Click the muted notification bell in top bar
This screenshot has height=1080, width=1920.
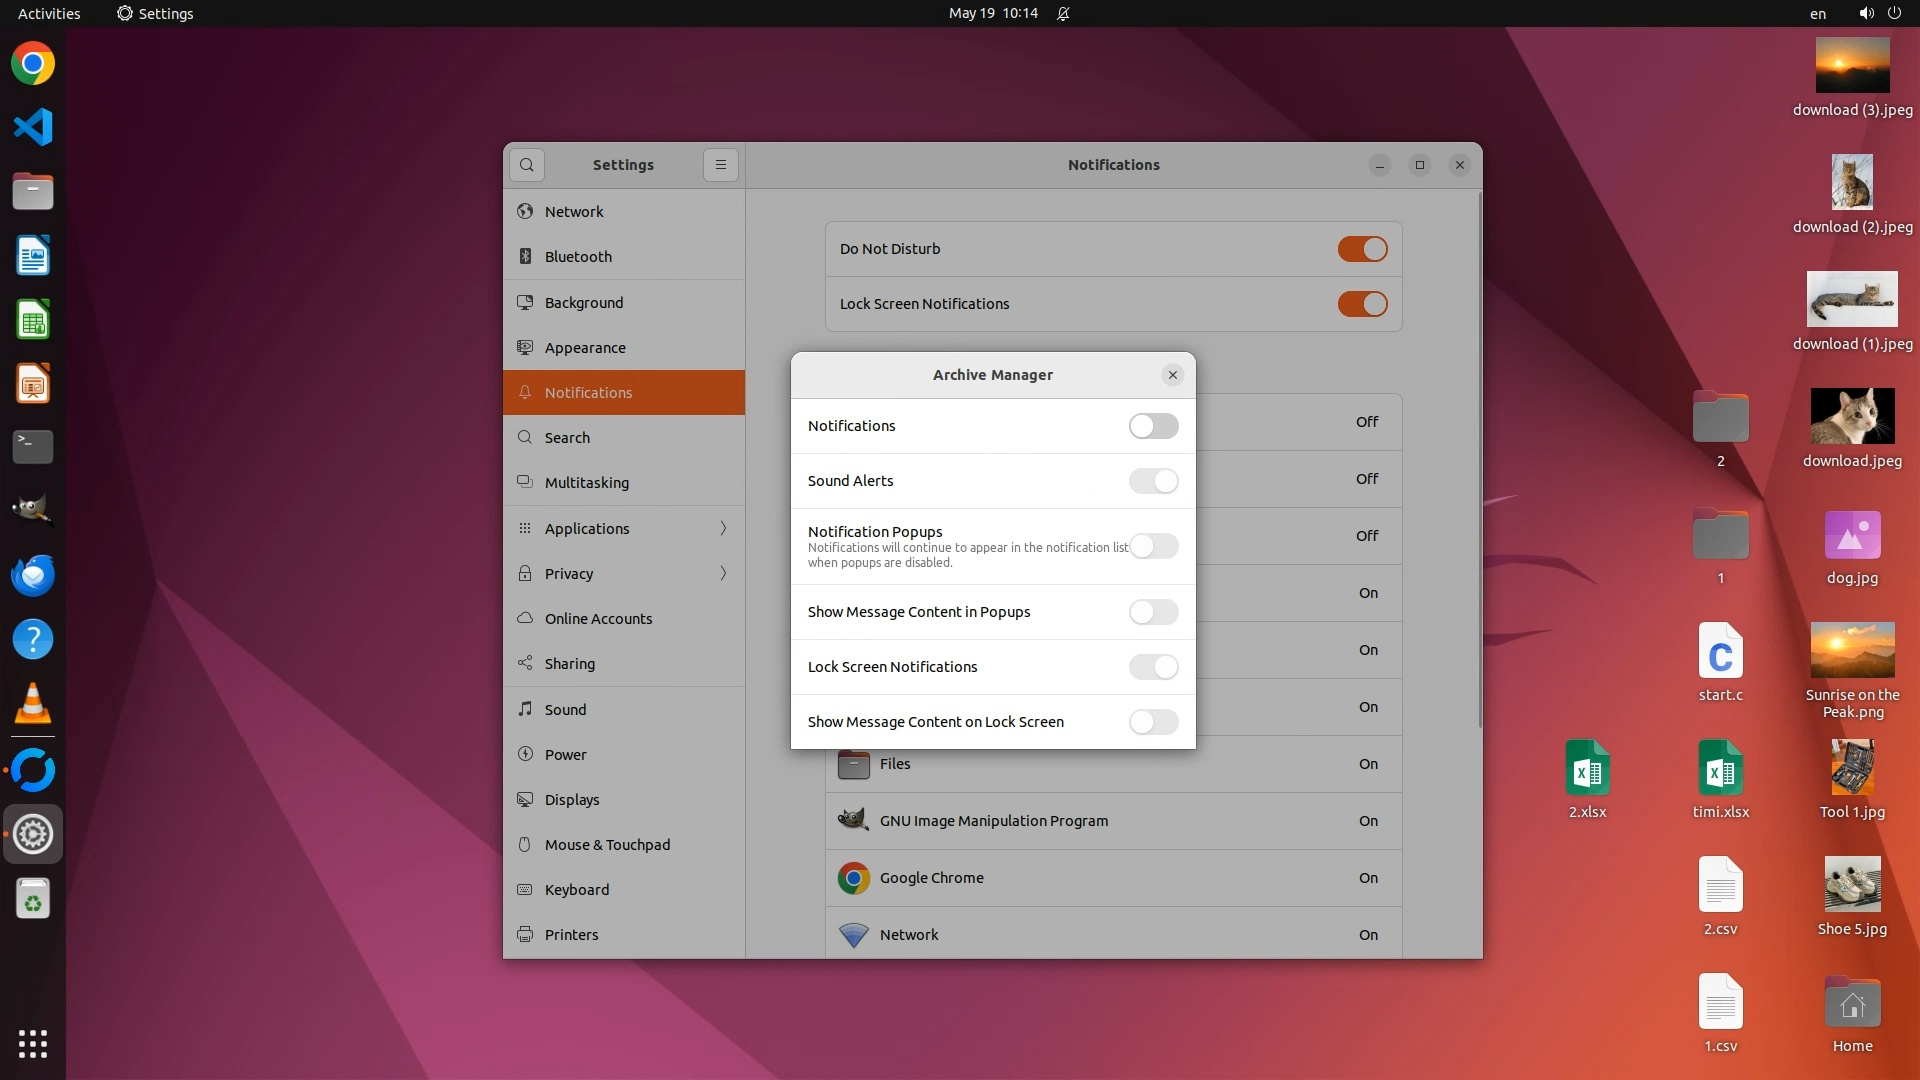1063,14
